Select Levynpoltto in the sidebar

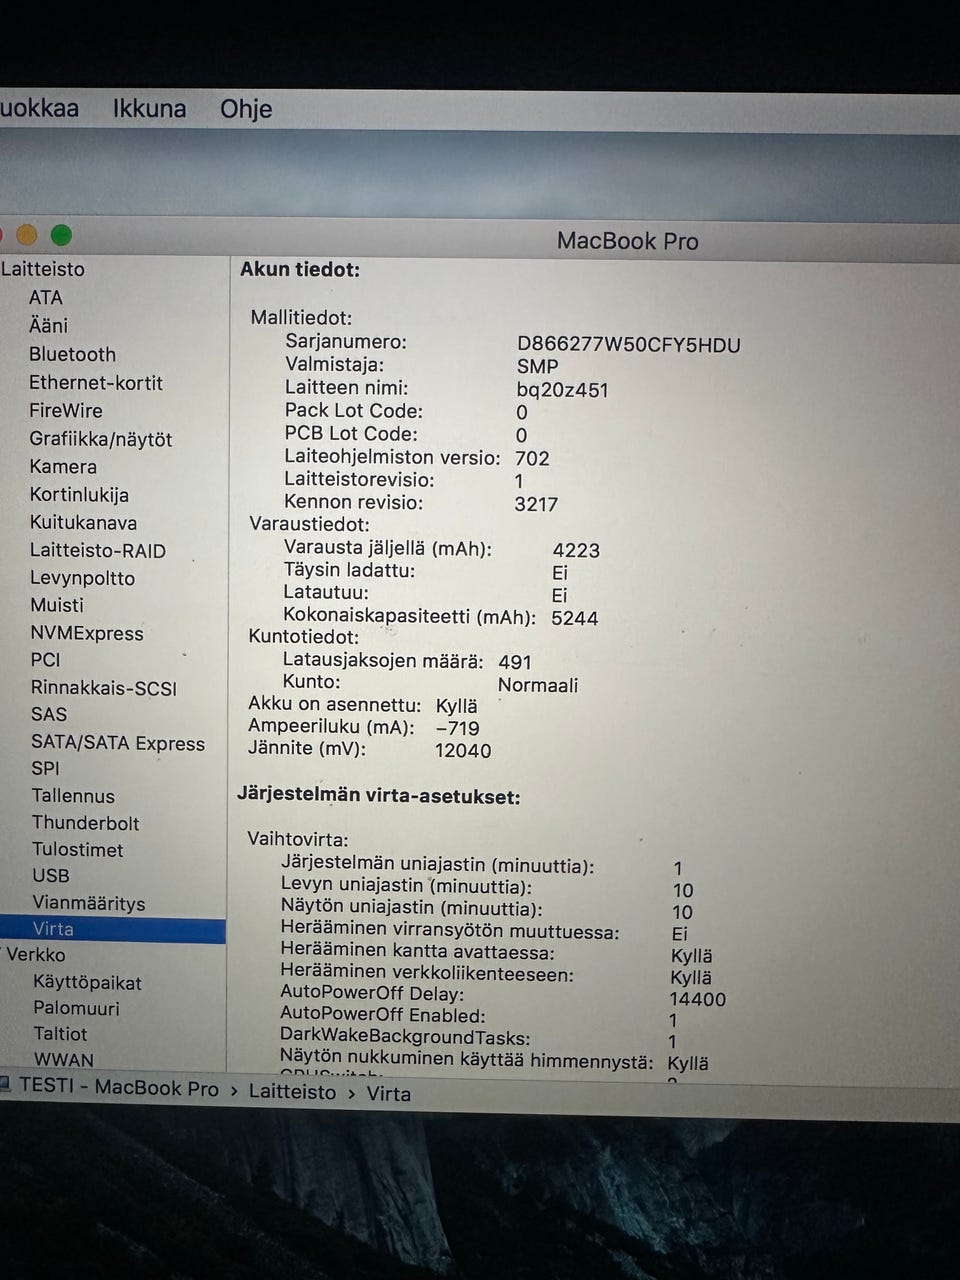pos(82,578)
